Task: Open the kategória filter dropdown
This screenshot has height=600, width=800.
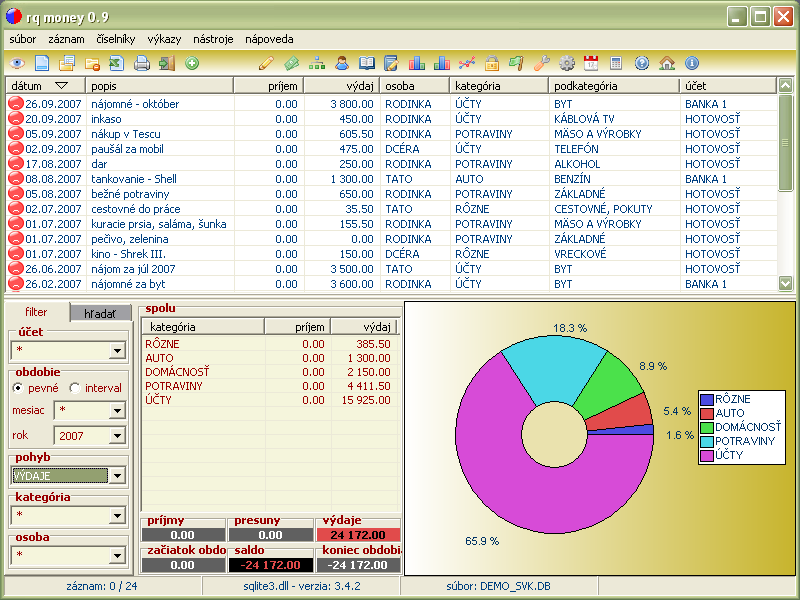Action: pos(117,516)
